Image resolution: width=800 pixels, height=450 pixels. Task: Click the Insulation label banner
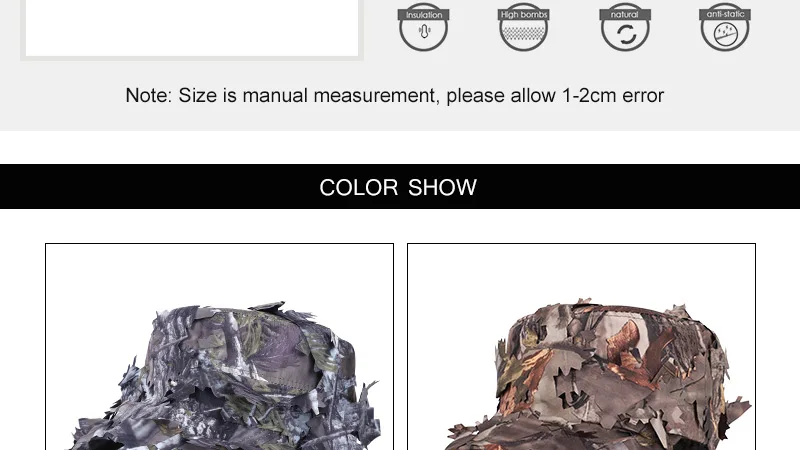[423, 14]
